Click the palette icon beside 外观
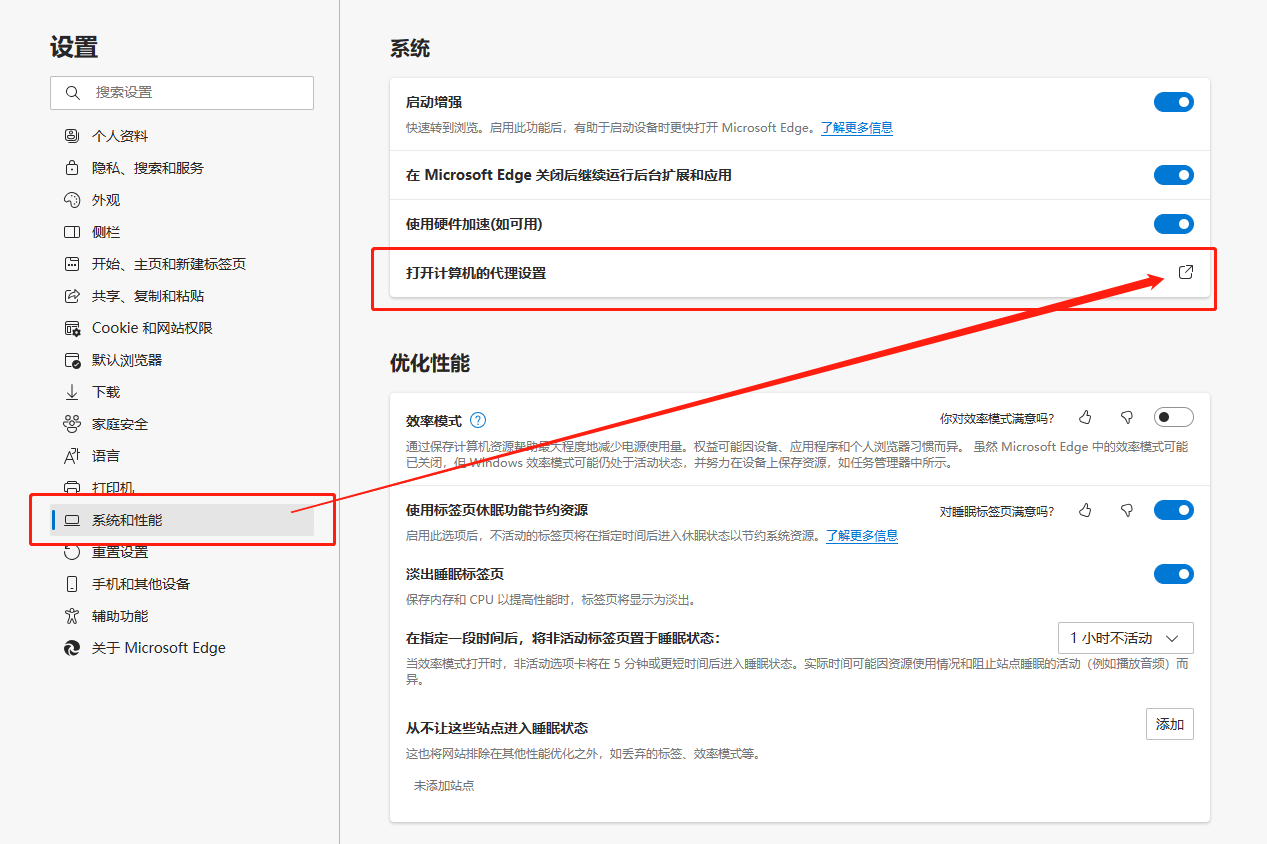 (x=71, y=200)
